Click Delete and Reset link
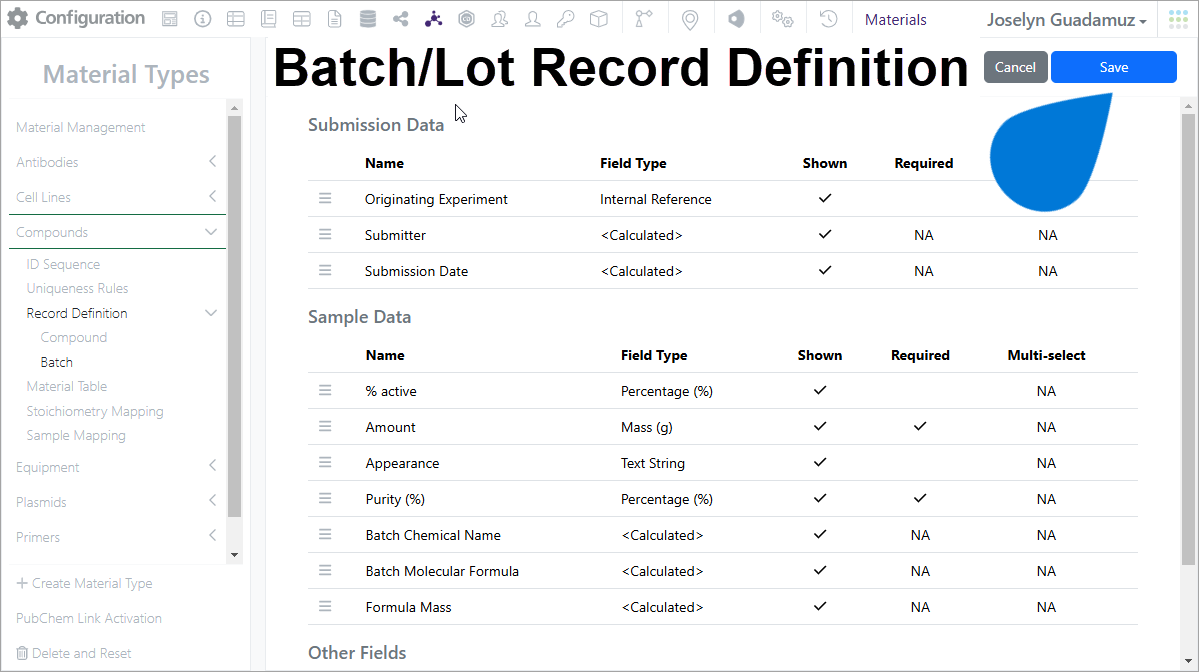1199x672 pixels. (x=74, y=653)
